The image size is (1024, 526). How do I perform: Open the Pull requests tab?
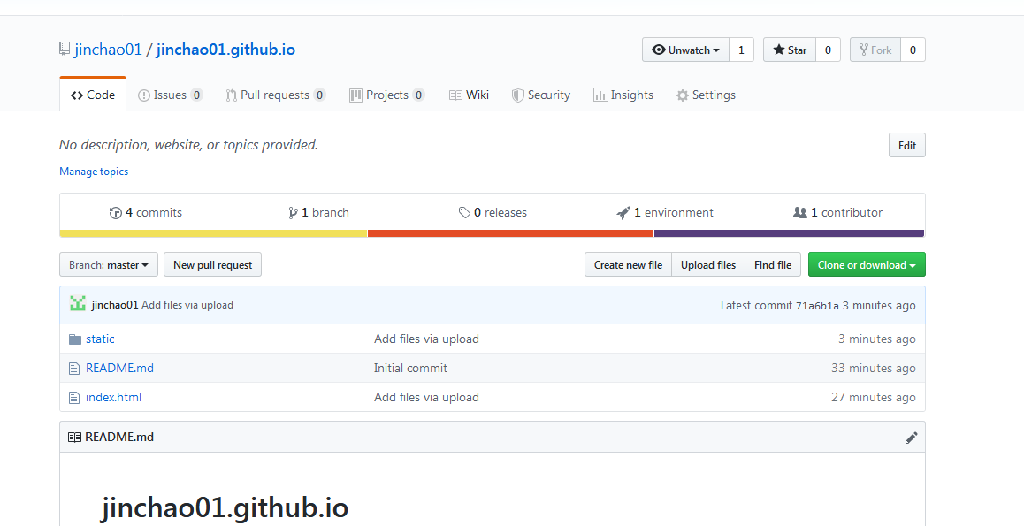tap(275, 95)
